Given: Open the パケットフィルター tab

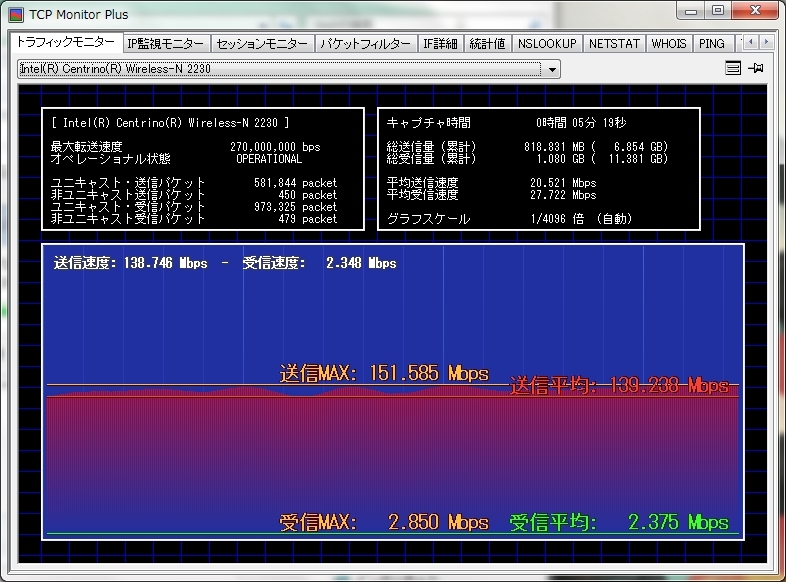Looking at the screenshot, I should [365, 44].
